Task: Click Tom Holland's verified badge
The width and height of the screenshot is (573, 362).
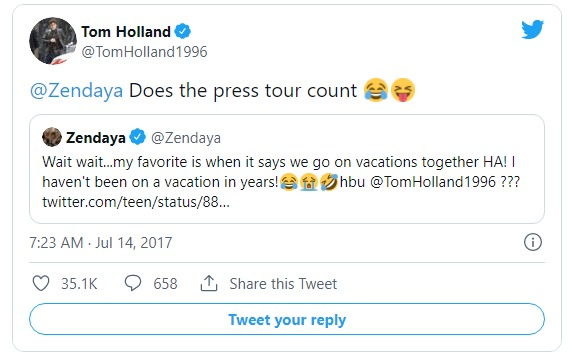Action: 183,31
